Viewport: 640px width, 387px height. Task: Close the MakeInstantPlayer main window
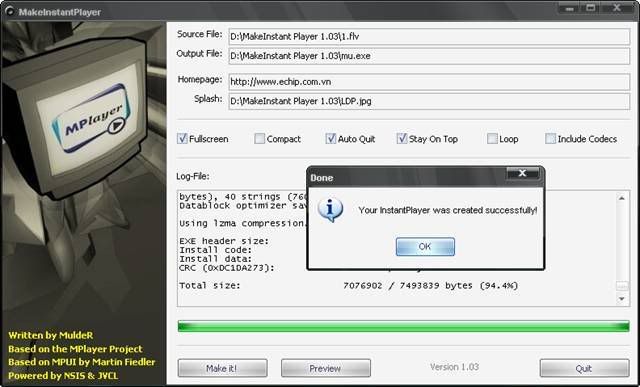(617, 8)
